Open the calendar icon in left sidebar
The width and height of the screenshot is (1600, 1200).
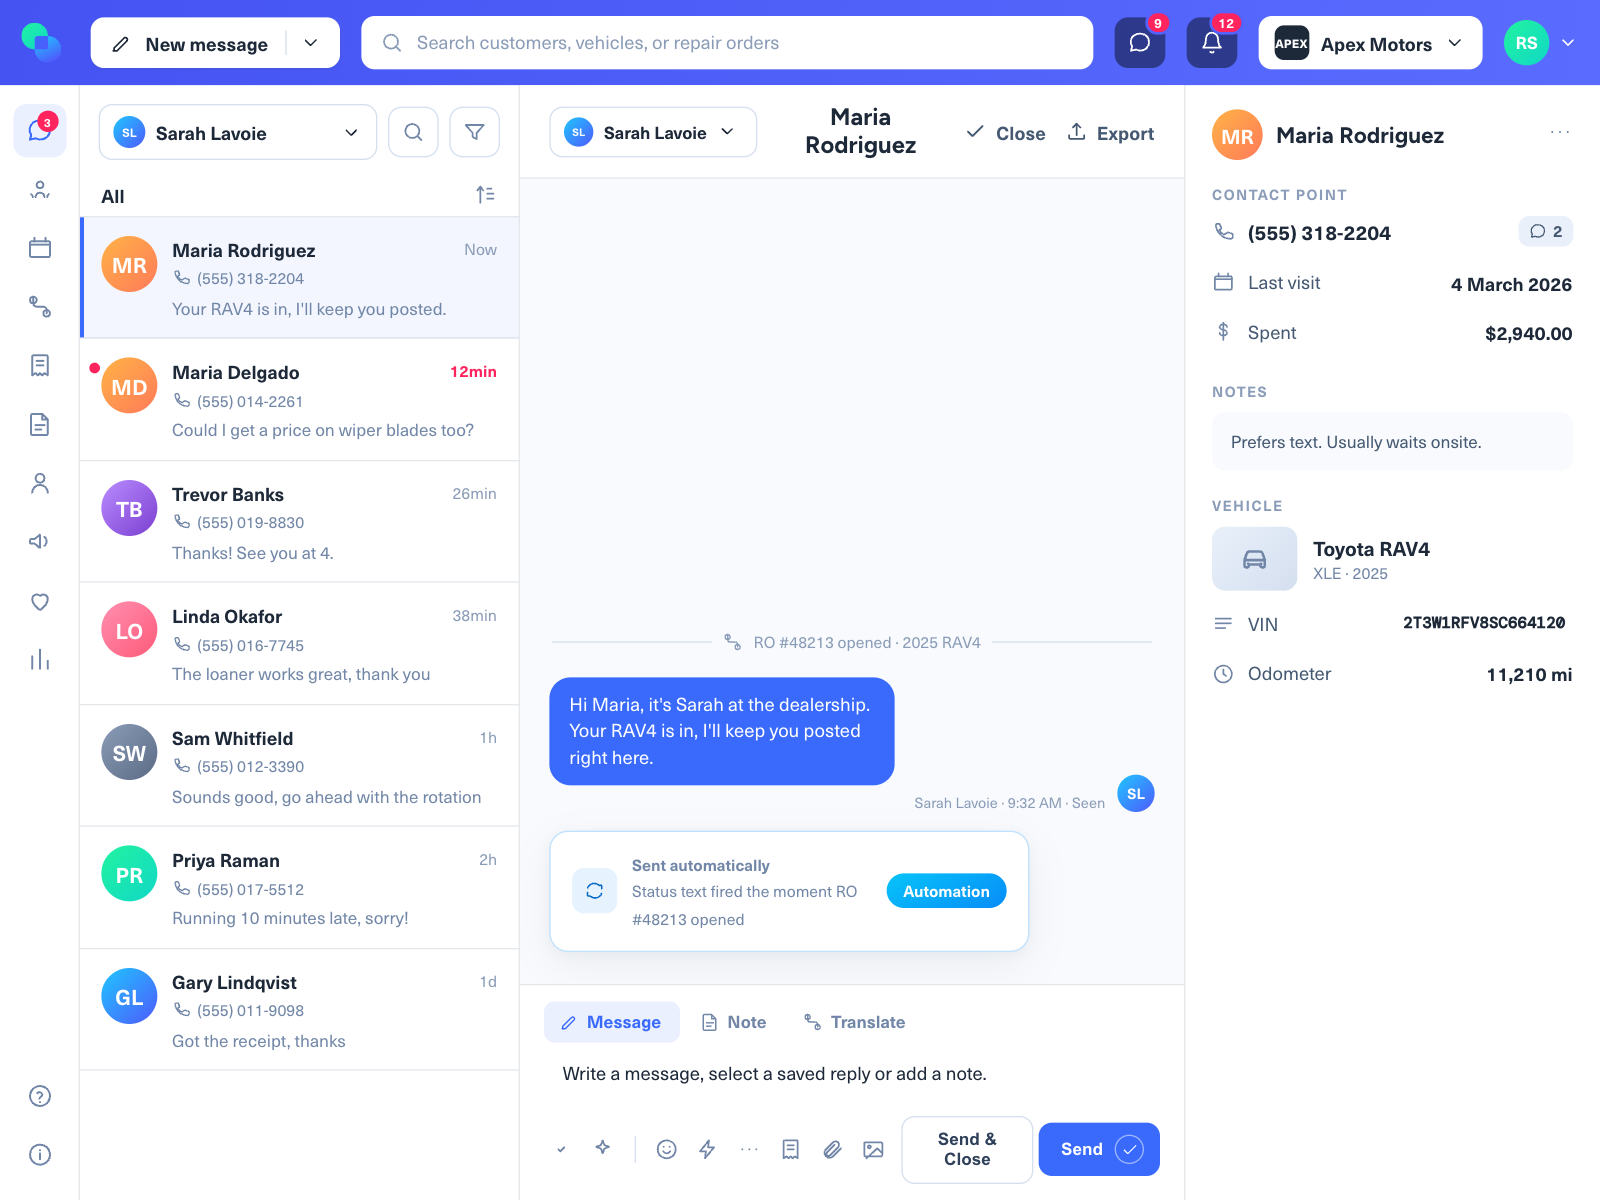[x=40, y=248]
